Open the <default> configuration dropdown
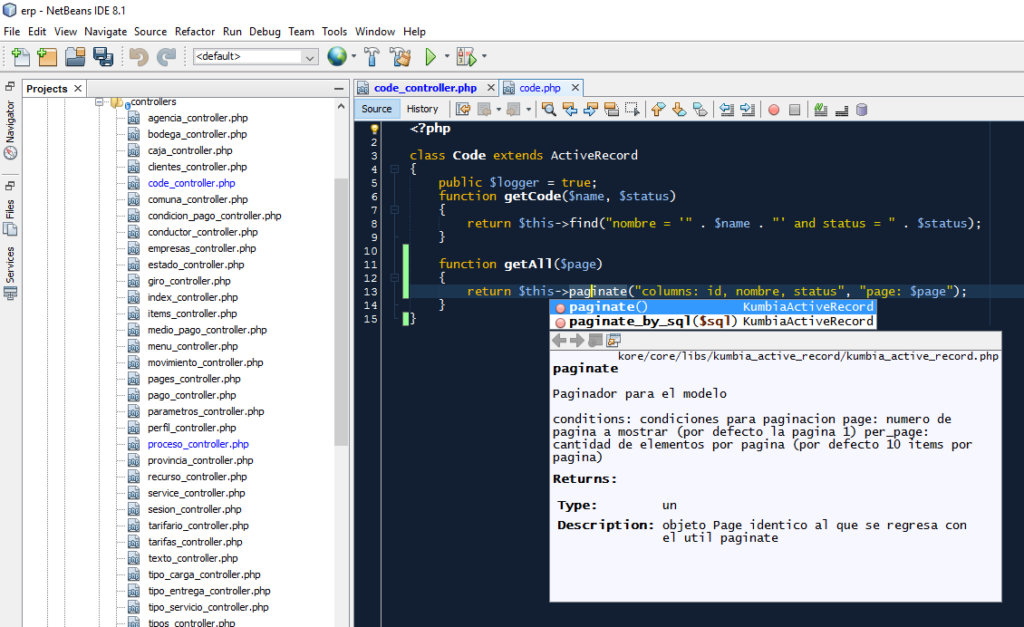 coord(309,57)
